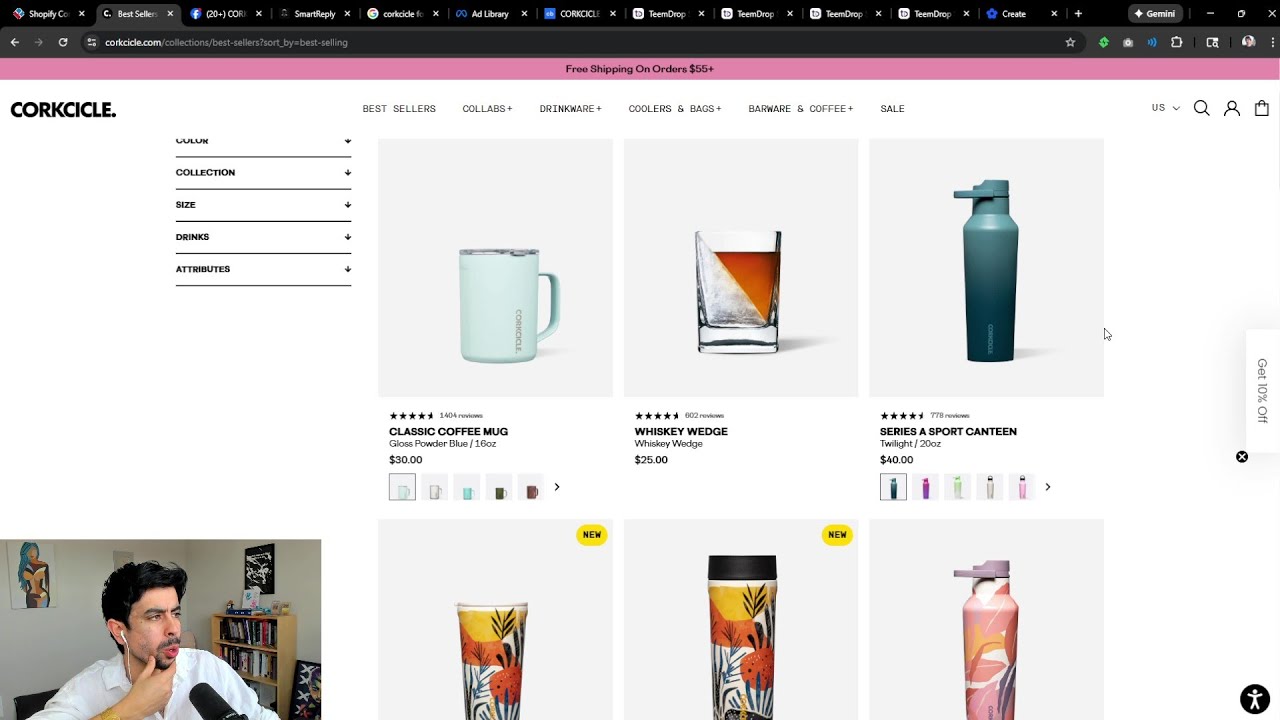
Task: Open the Drinkware menu
Action: (x=570, y=109)
